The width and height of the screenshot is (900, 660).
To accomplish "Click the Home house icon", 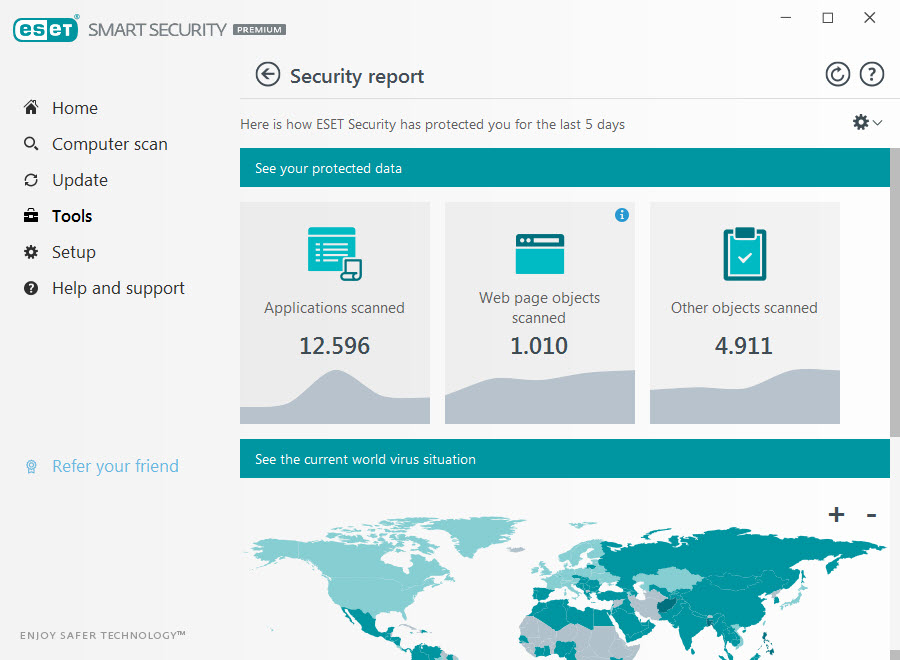I will (31, 107).
